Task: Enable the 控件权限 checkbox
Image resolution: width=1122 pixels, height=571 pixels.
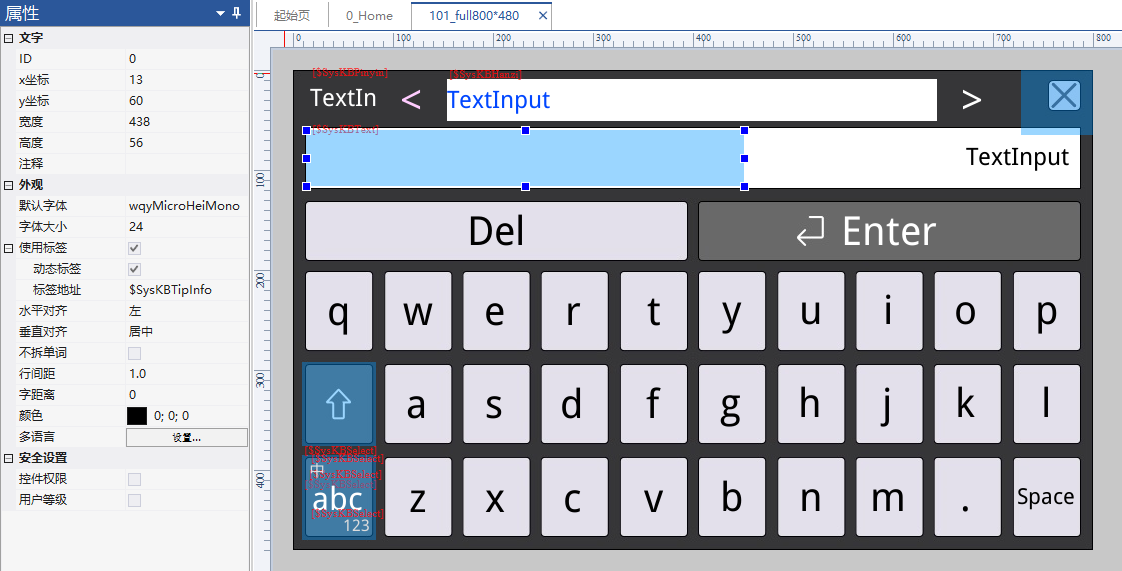Action: pyautogui.click(x=134, y=479)
